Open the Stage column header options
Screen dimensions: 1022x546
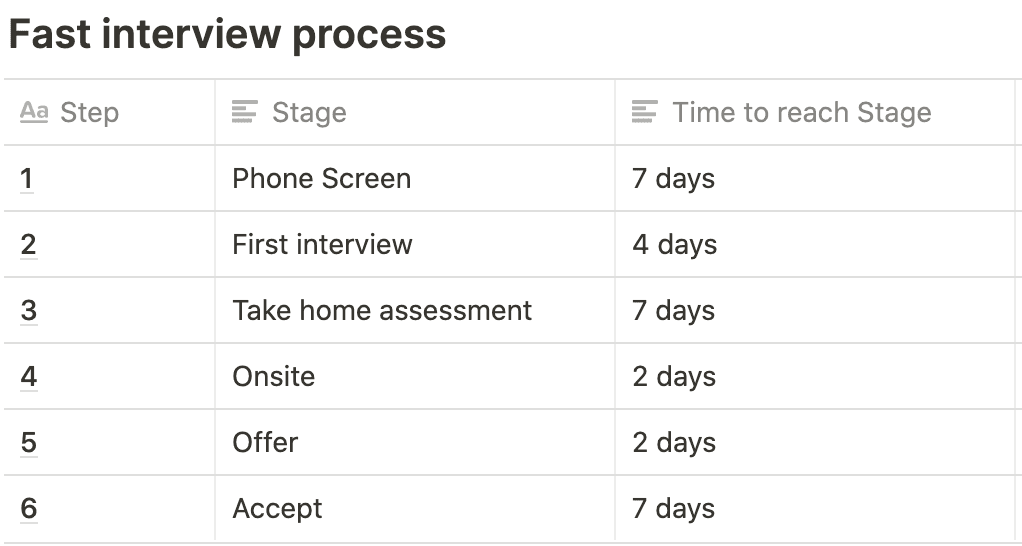[415, 112]
